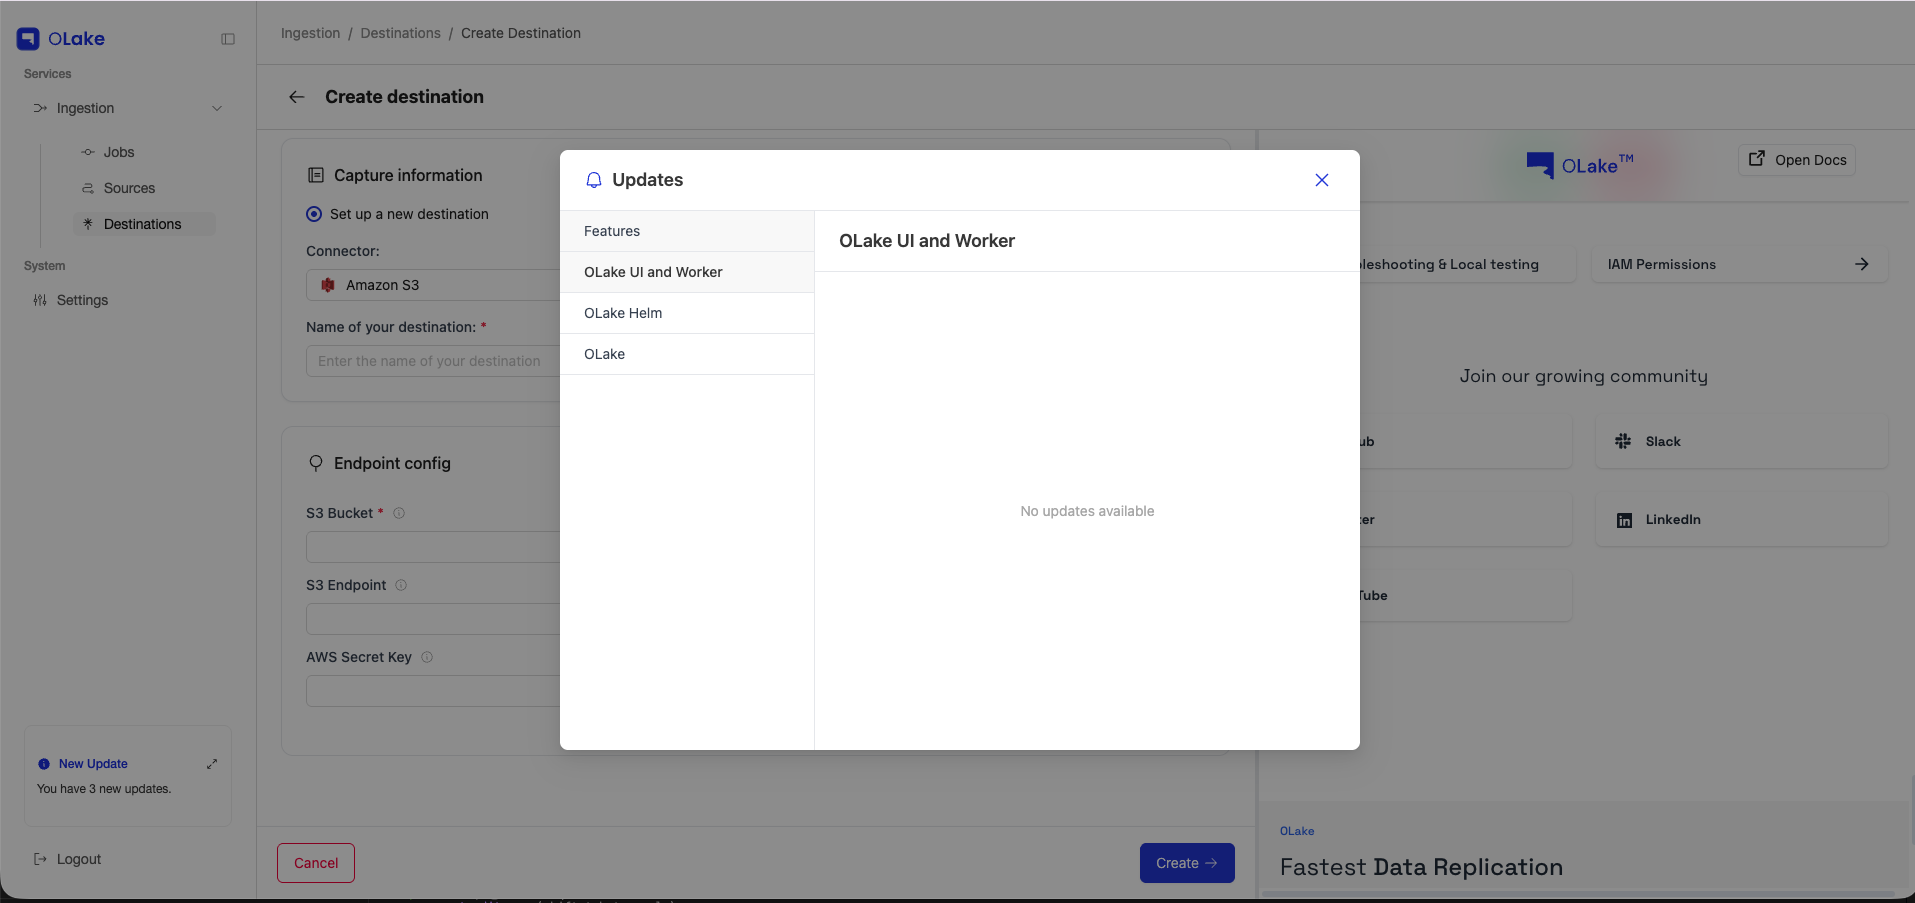Click the AWS Secret Key info icon
The width and height of the screenshot is (1915, 903).
427,657
